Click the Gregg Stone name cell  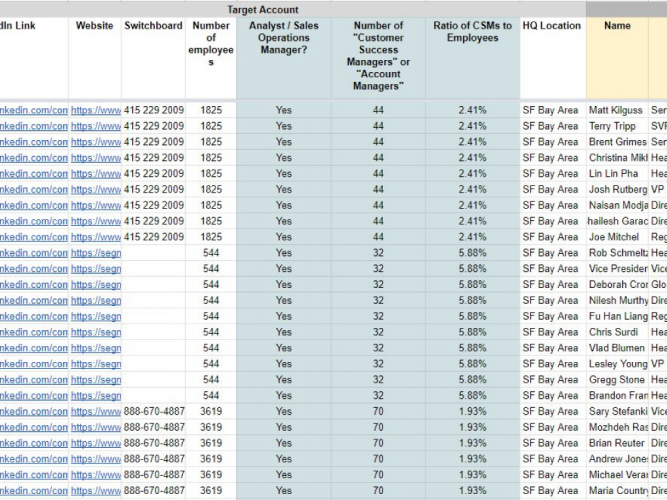point(617,380)
